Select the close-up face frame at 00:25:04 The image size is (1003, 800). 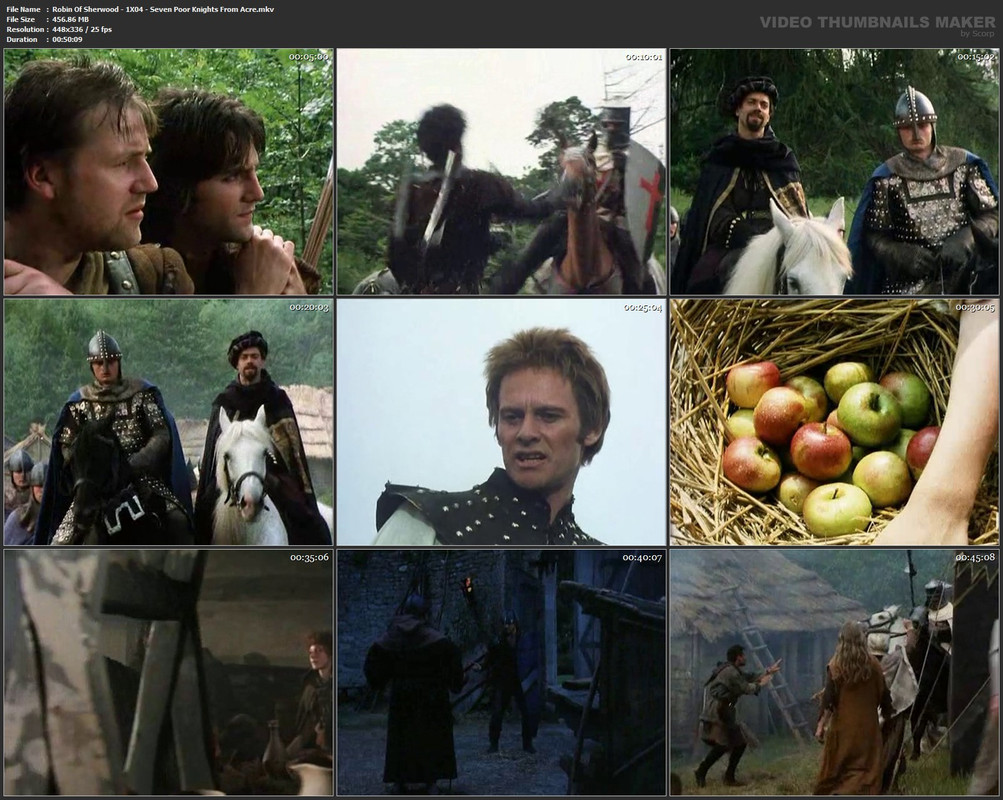point(502,422)
